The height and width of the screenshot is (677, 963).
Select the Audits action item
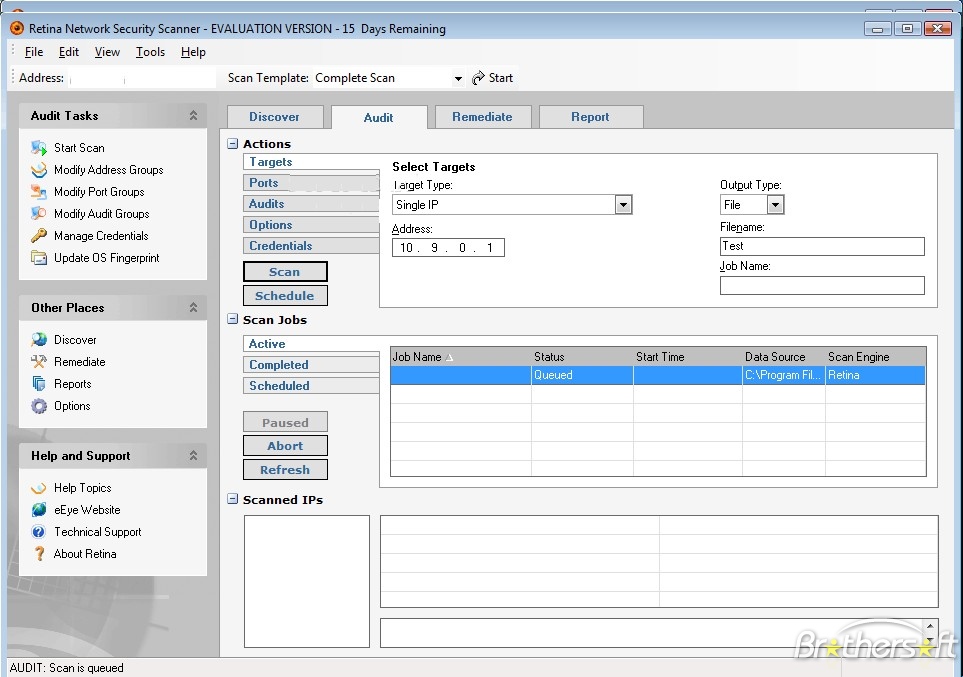(x=311, y=204)
